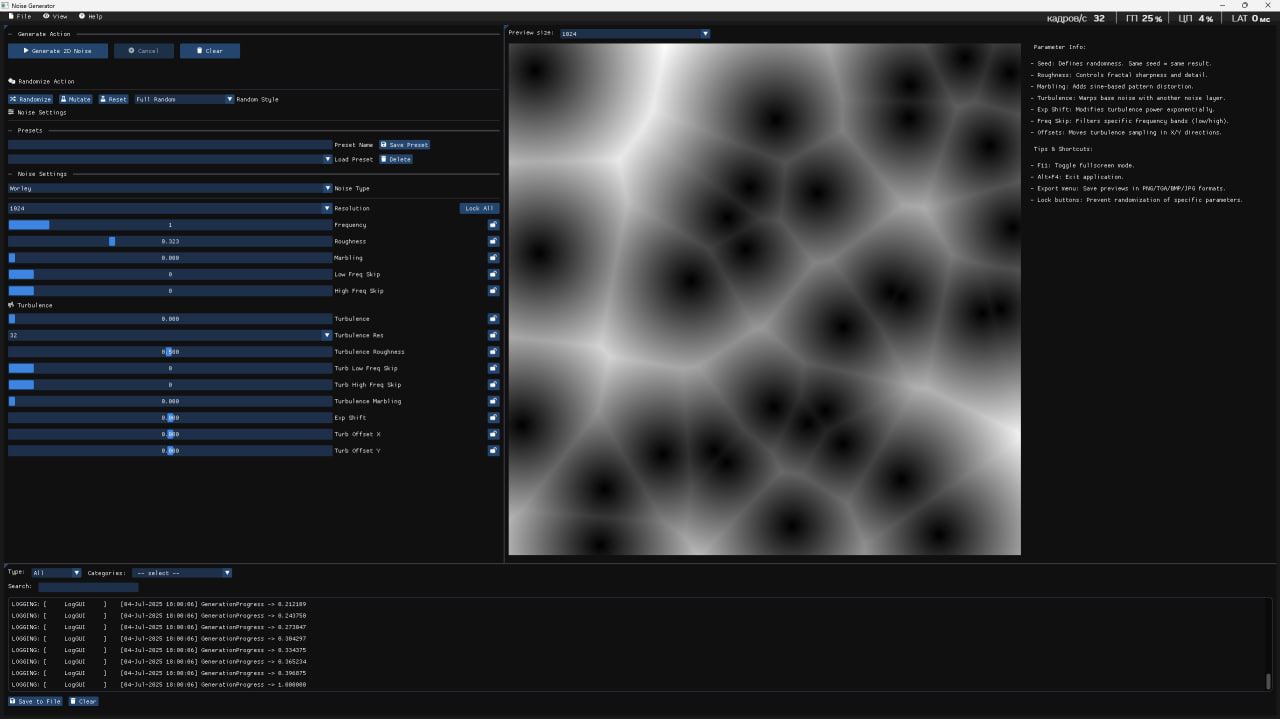Click the Cancel generation button
This screenshot has width=1280, height=719.
pyautogui.click(x=144, y=50)
